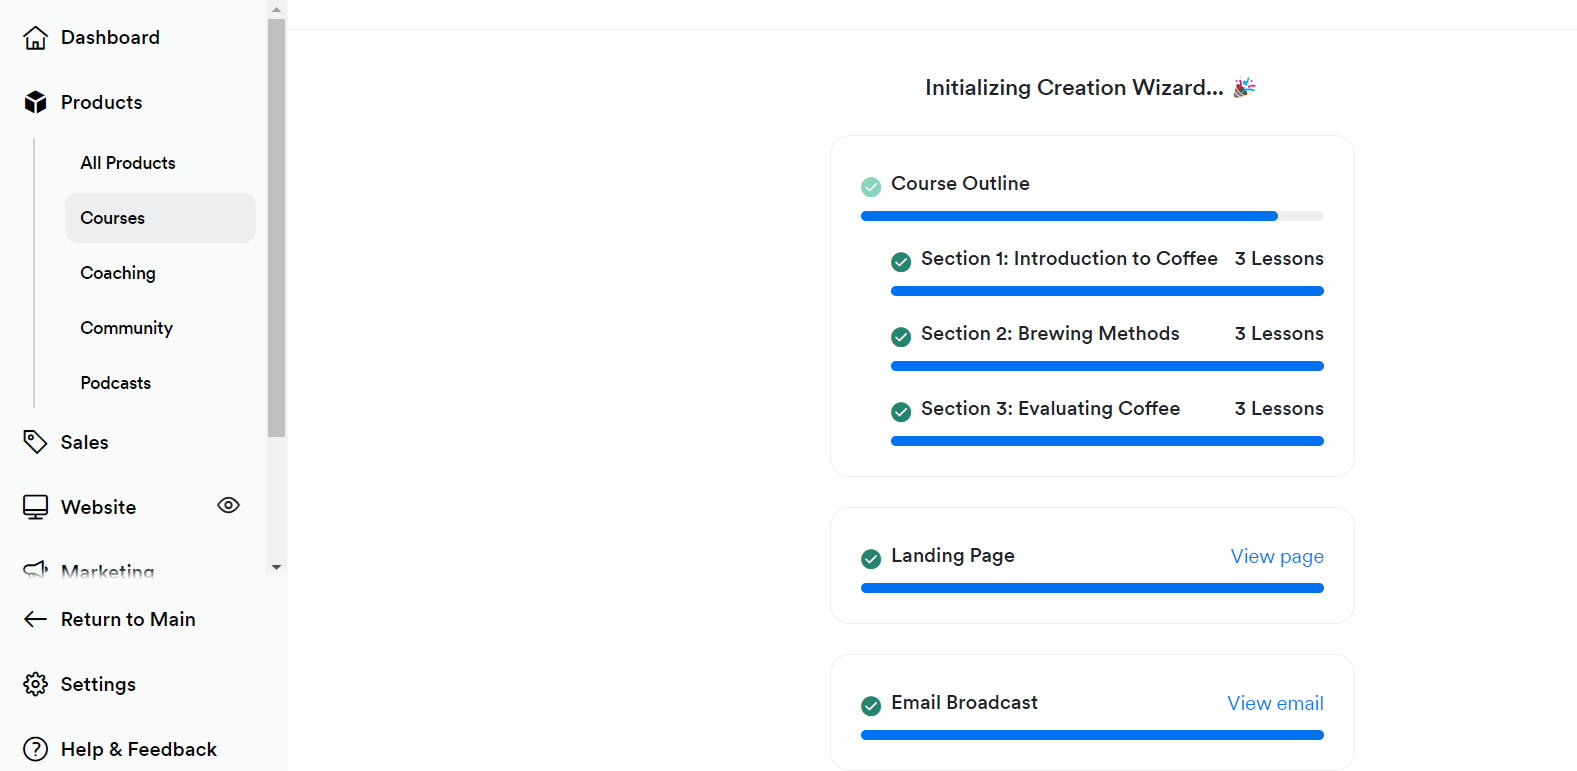Click the sidebar scroll up arrow
Viewport: 1577px width, 771px height.
(276, 9)
